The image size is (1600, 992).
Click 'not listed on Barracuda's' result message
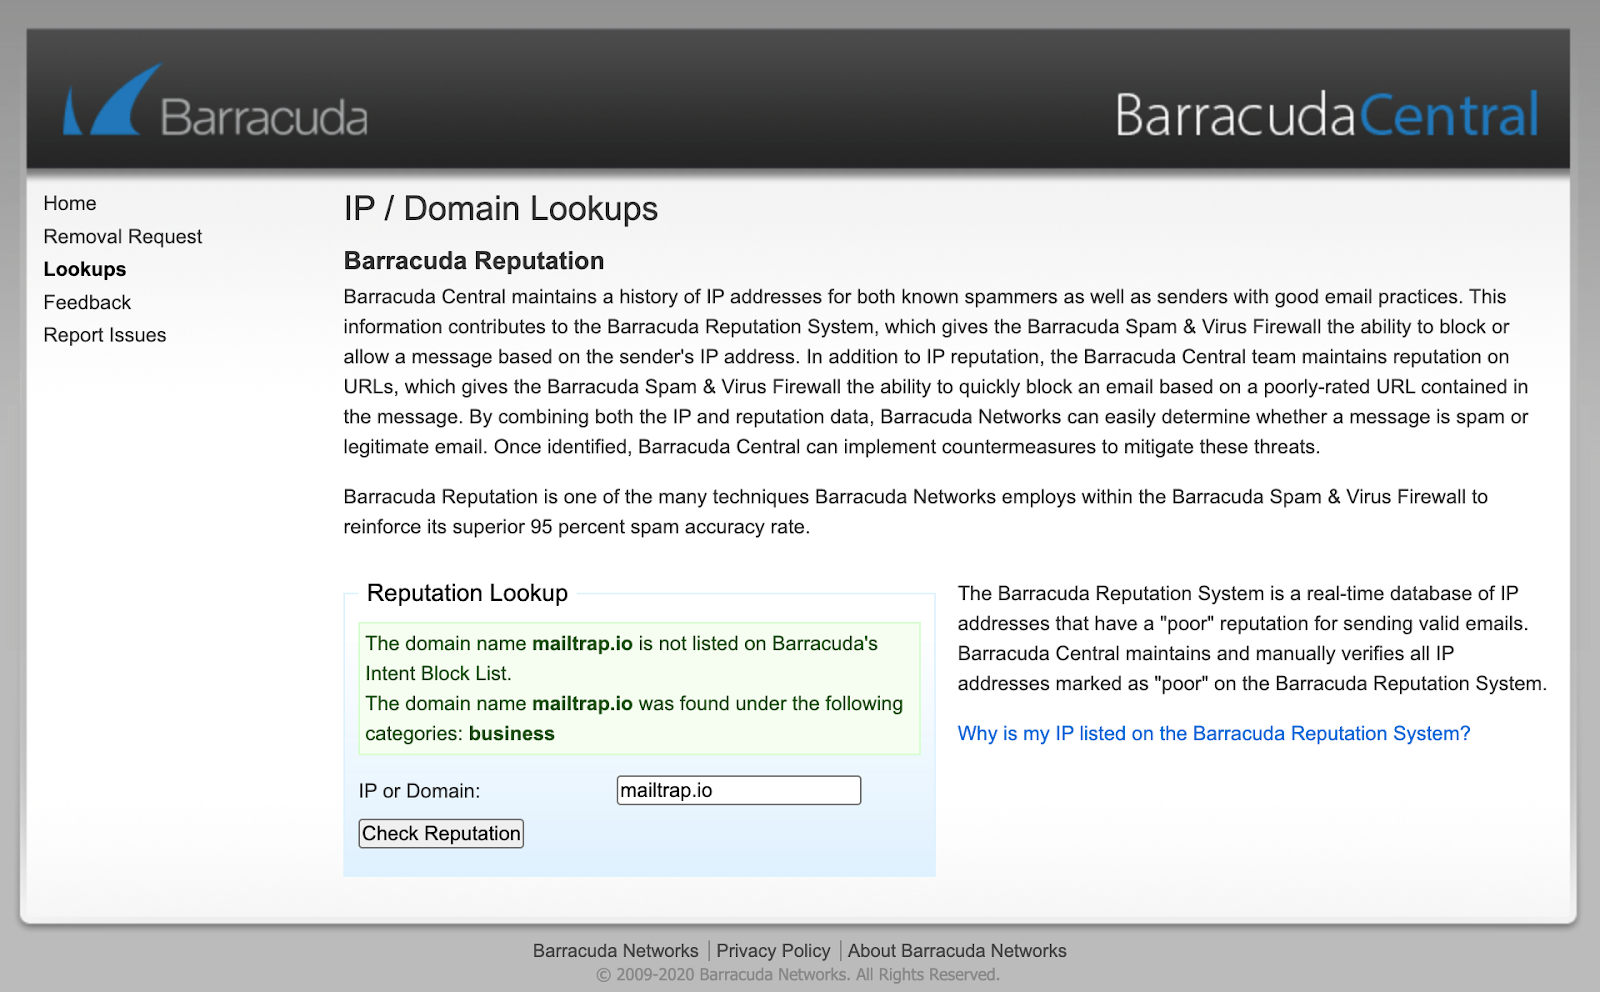click(x=621, y=658)
